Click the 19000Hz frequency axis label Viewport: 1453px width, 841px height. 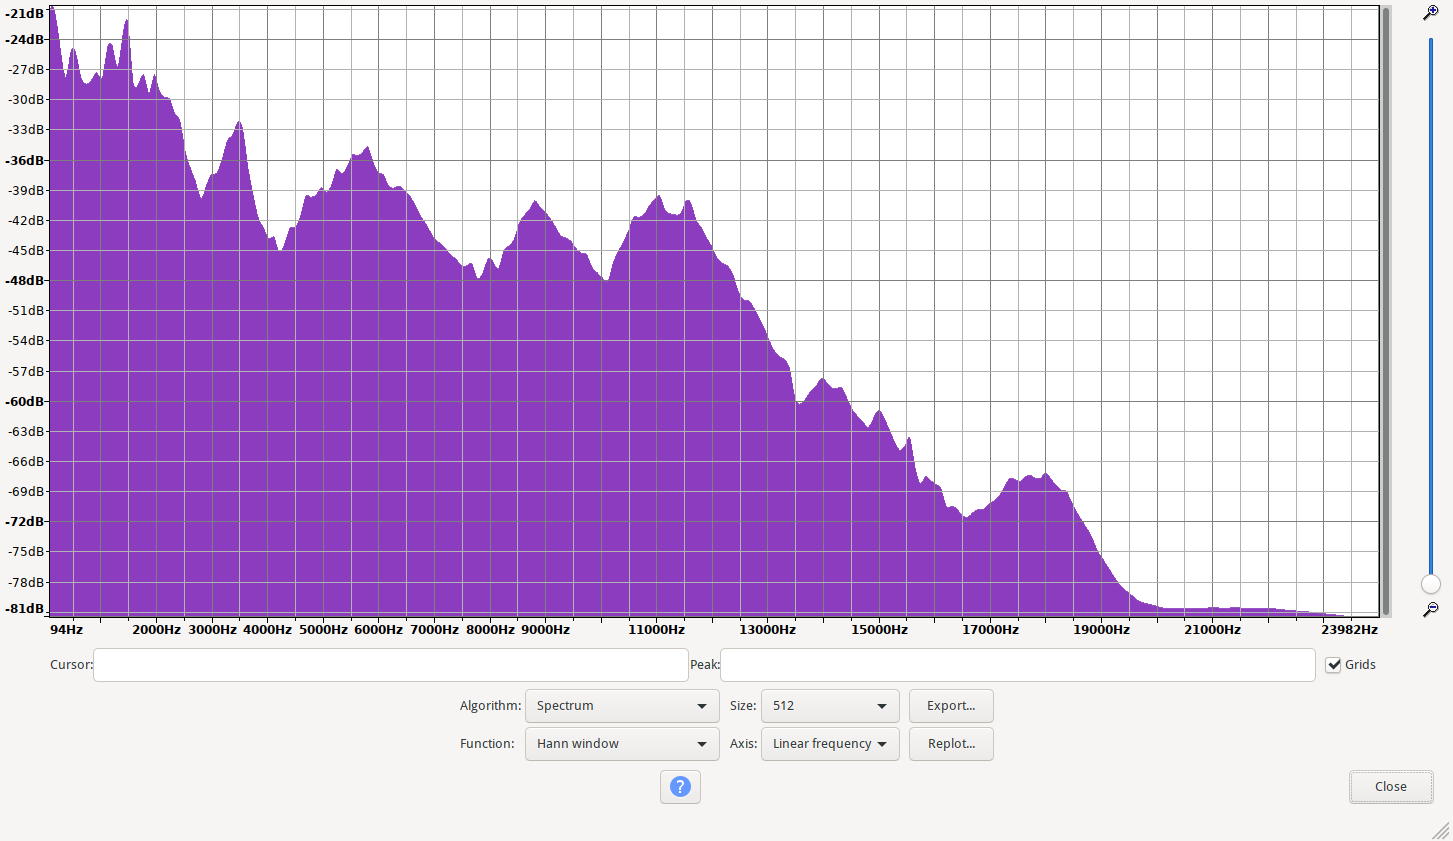point(1102,629)
